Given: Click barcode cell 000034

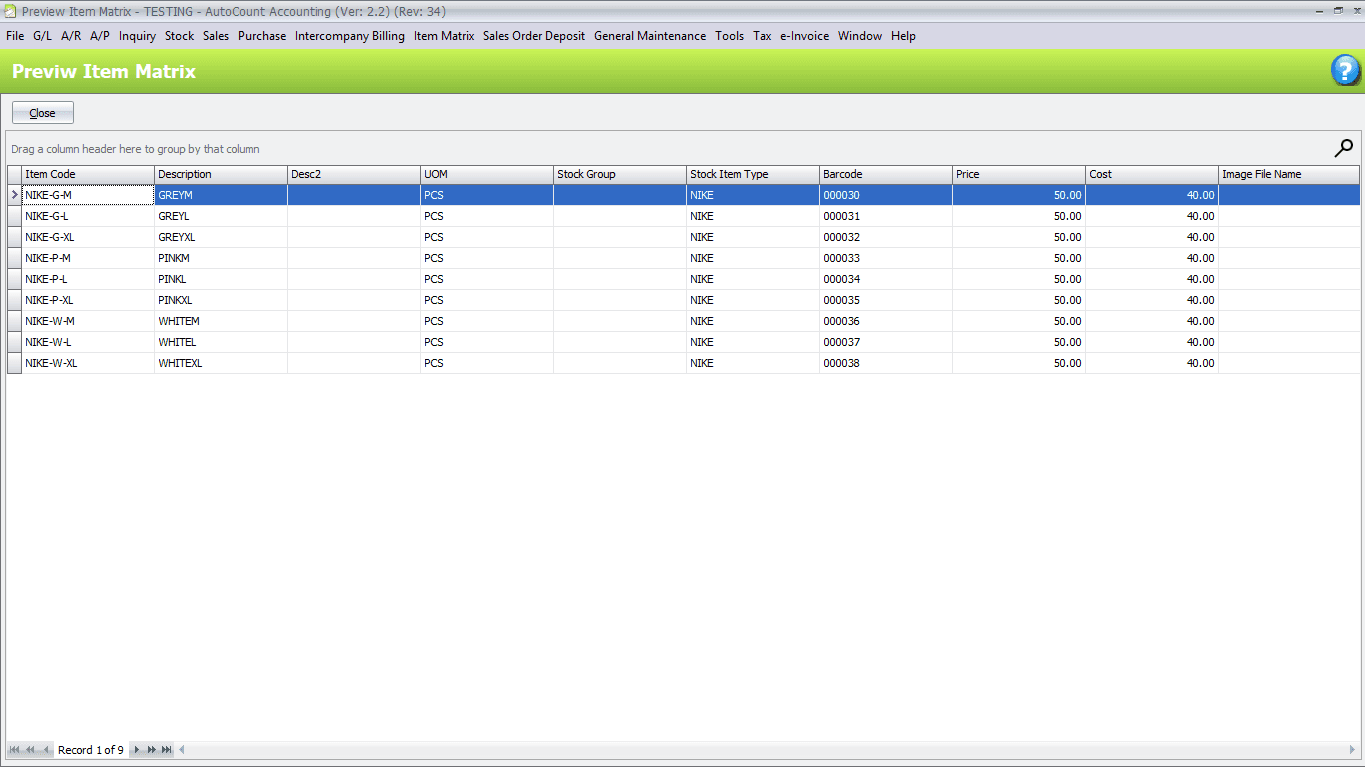Looking at the screenshot, I should [885, 279].
